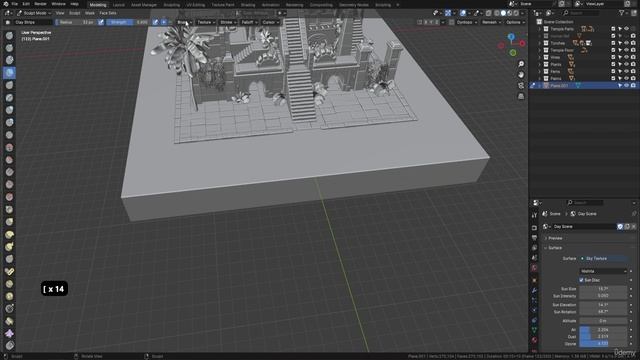Open the Modifier wrench properties tab

point(534,290)
